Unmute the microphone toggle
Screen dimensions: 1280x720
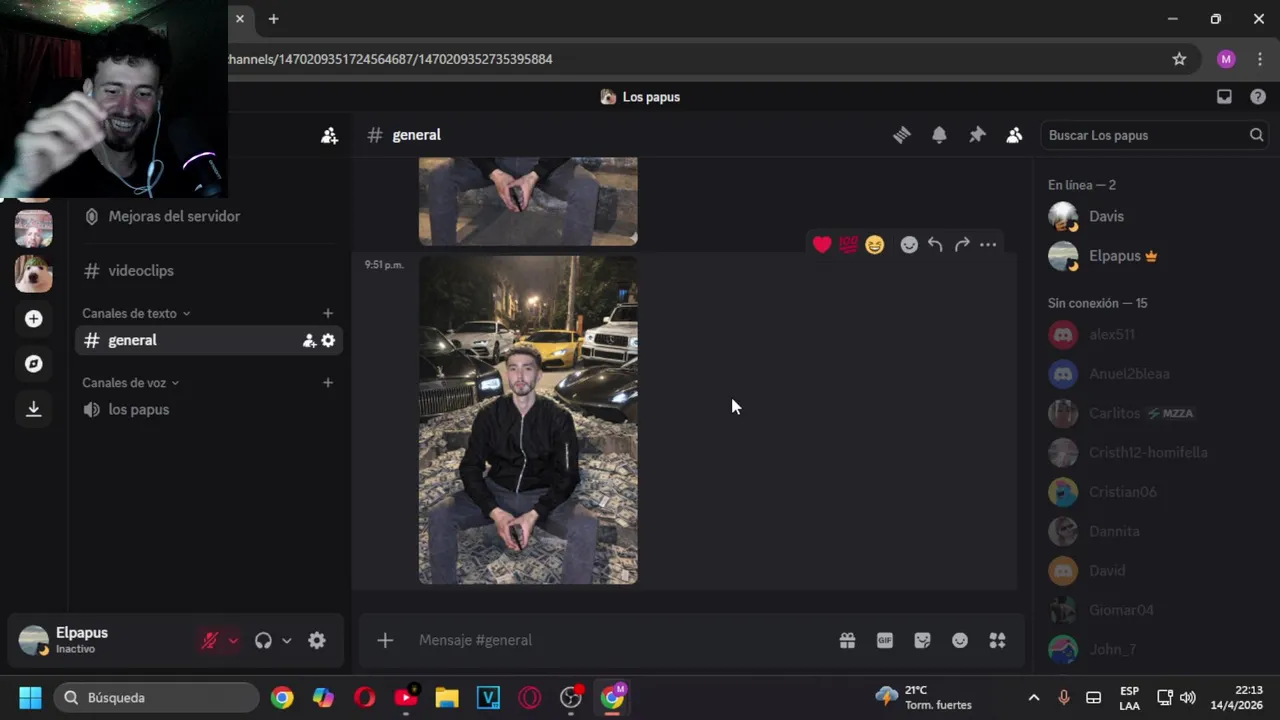pos(209,641)
